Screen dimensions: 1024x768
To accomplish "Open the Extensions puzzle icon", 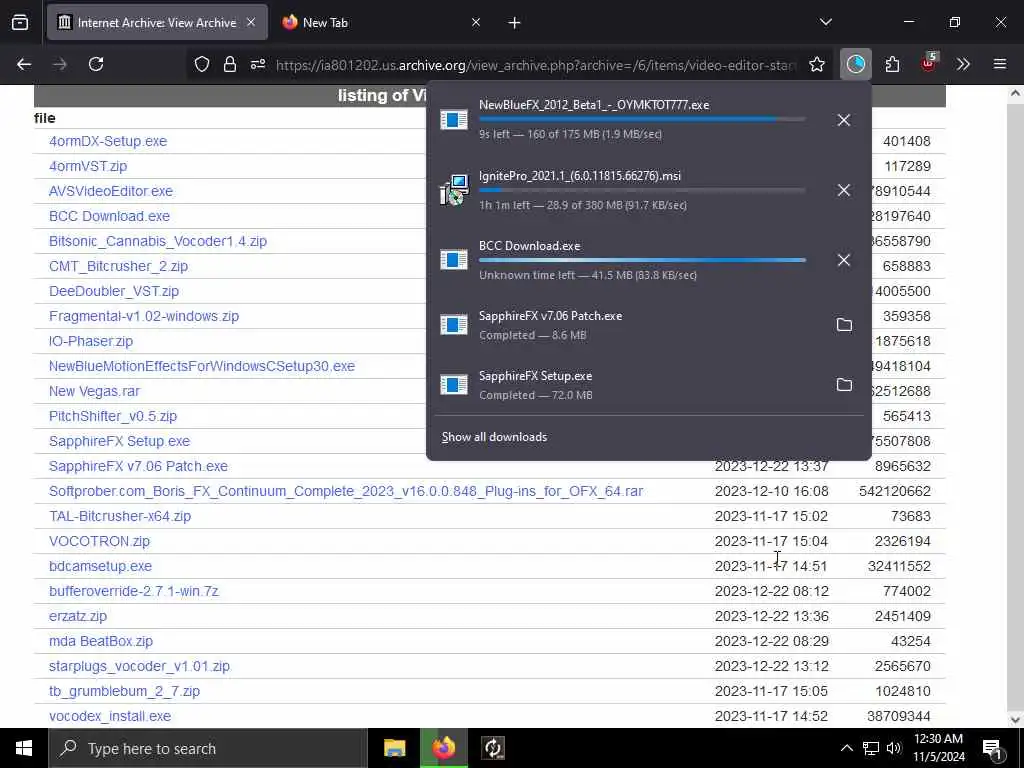I will point(892,64).
